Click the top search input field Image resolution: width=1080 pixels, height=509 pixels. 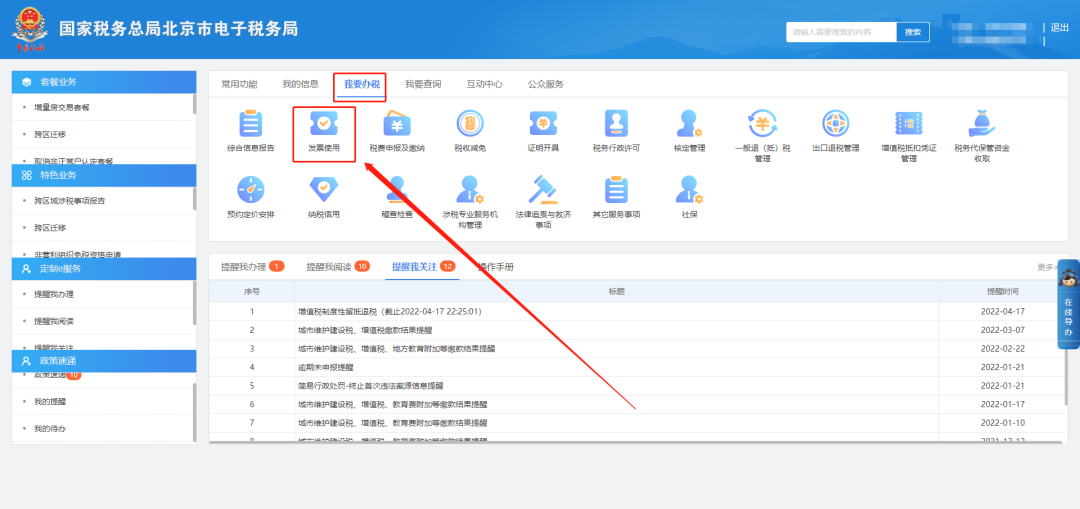pyautogui.click(x=840, y=32)
